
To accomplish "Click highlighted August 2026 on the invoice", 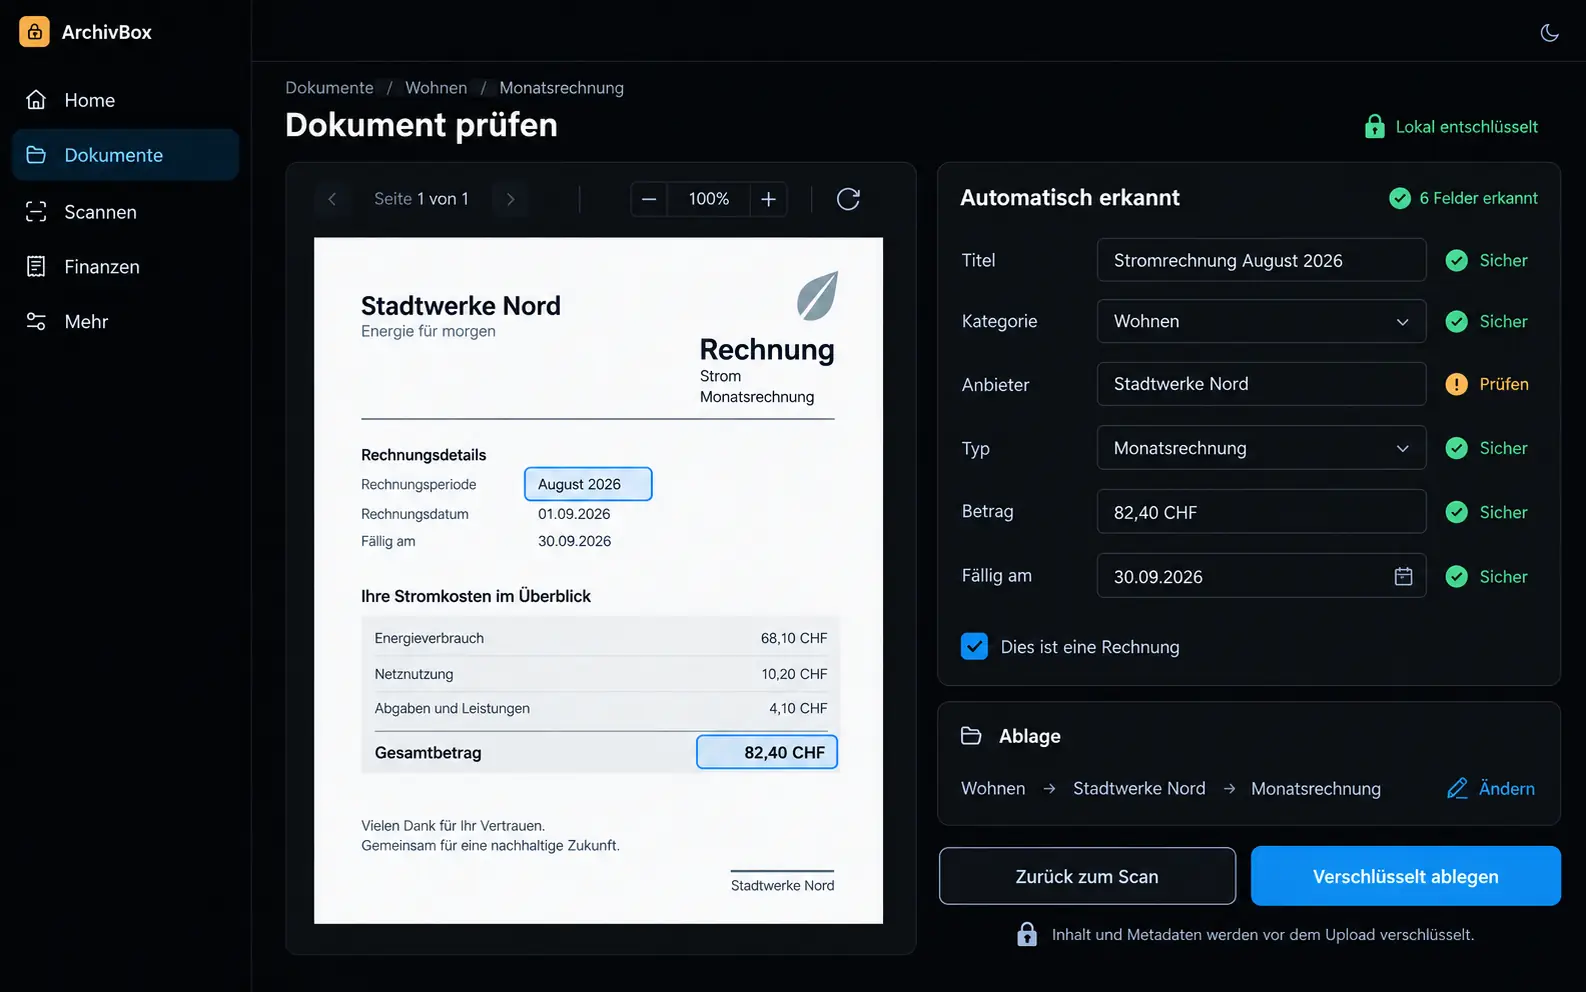I will 588,484.
